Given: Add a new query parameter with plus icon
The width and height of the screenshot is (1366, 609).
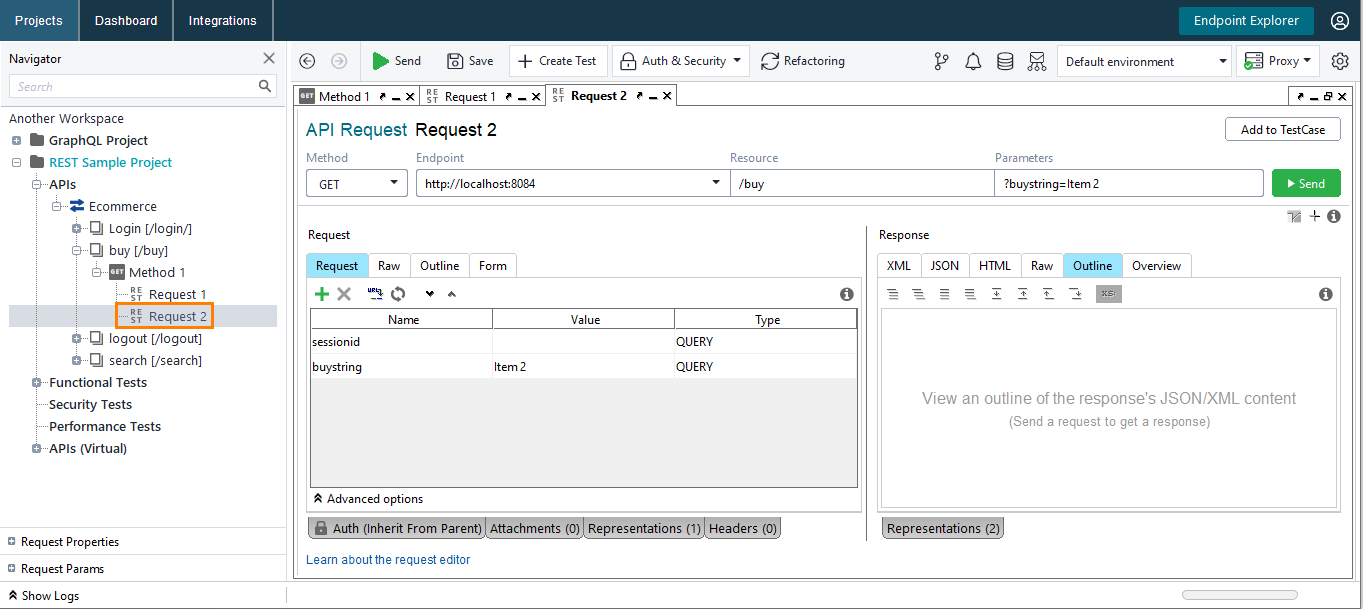Looking at the screenshot, I should coord(321,294).
